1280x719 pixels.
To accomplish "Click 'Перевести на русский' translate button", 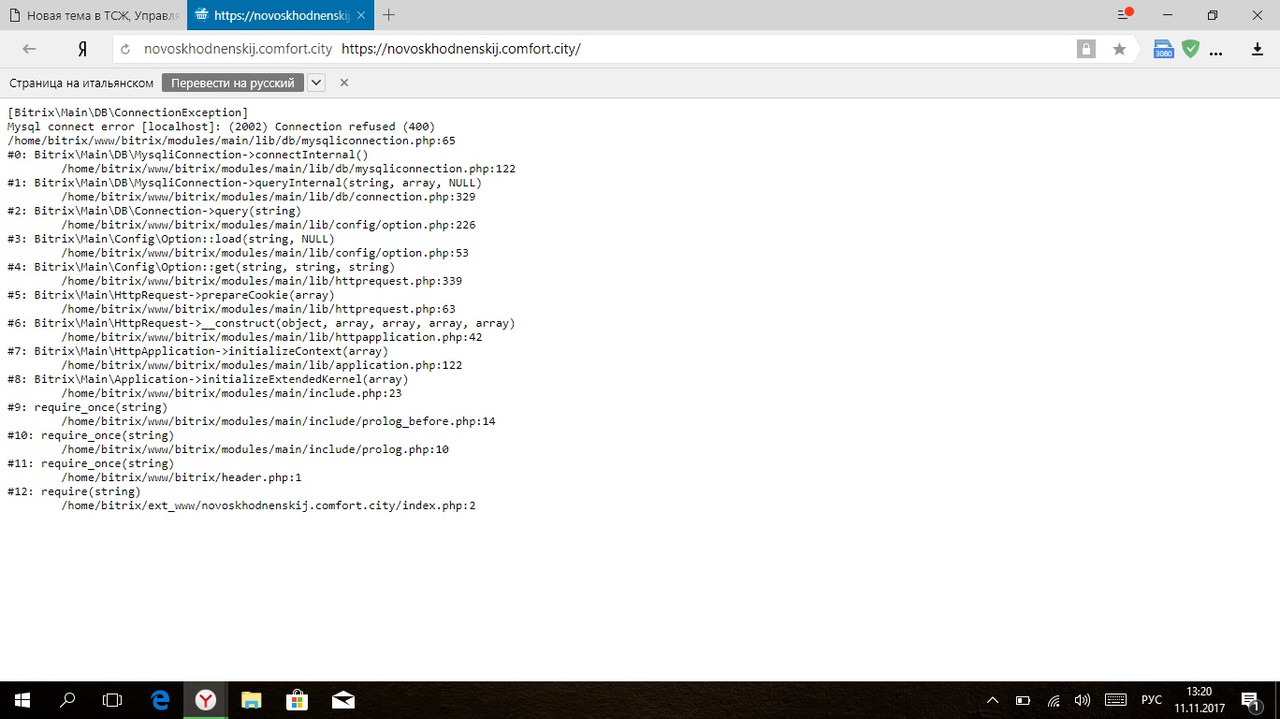I will pyautogui.click(x=233, y=83).
